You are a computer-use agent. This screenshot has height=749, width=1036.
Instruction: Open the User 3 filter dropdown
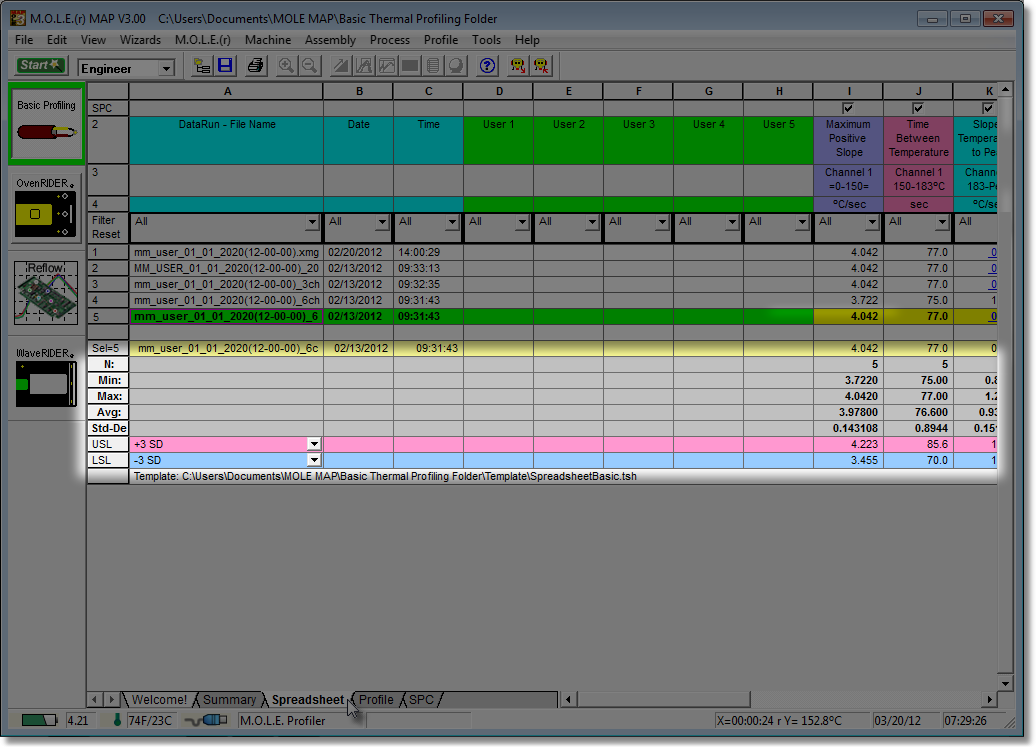tap(663, 223)
